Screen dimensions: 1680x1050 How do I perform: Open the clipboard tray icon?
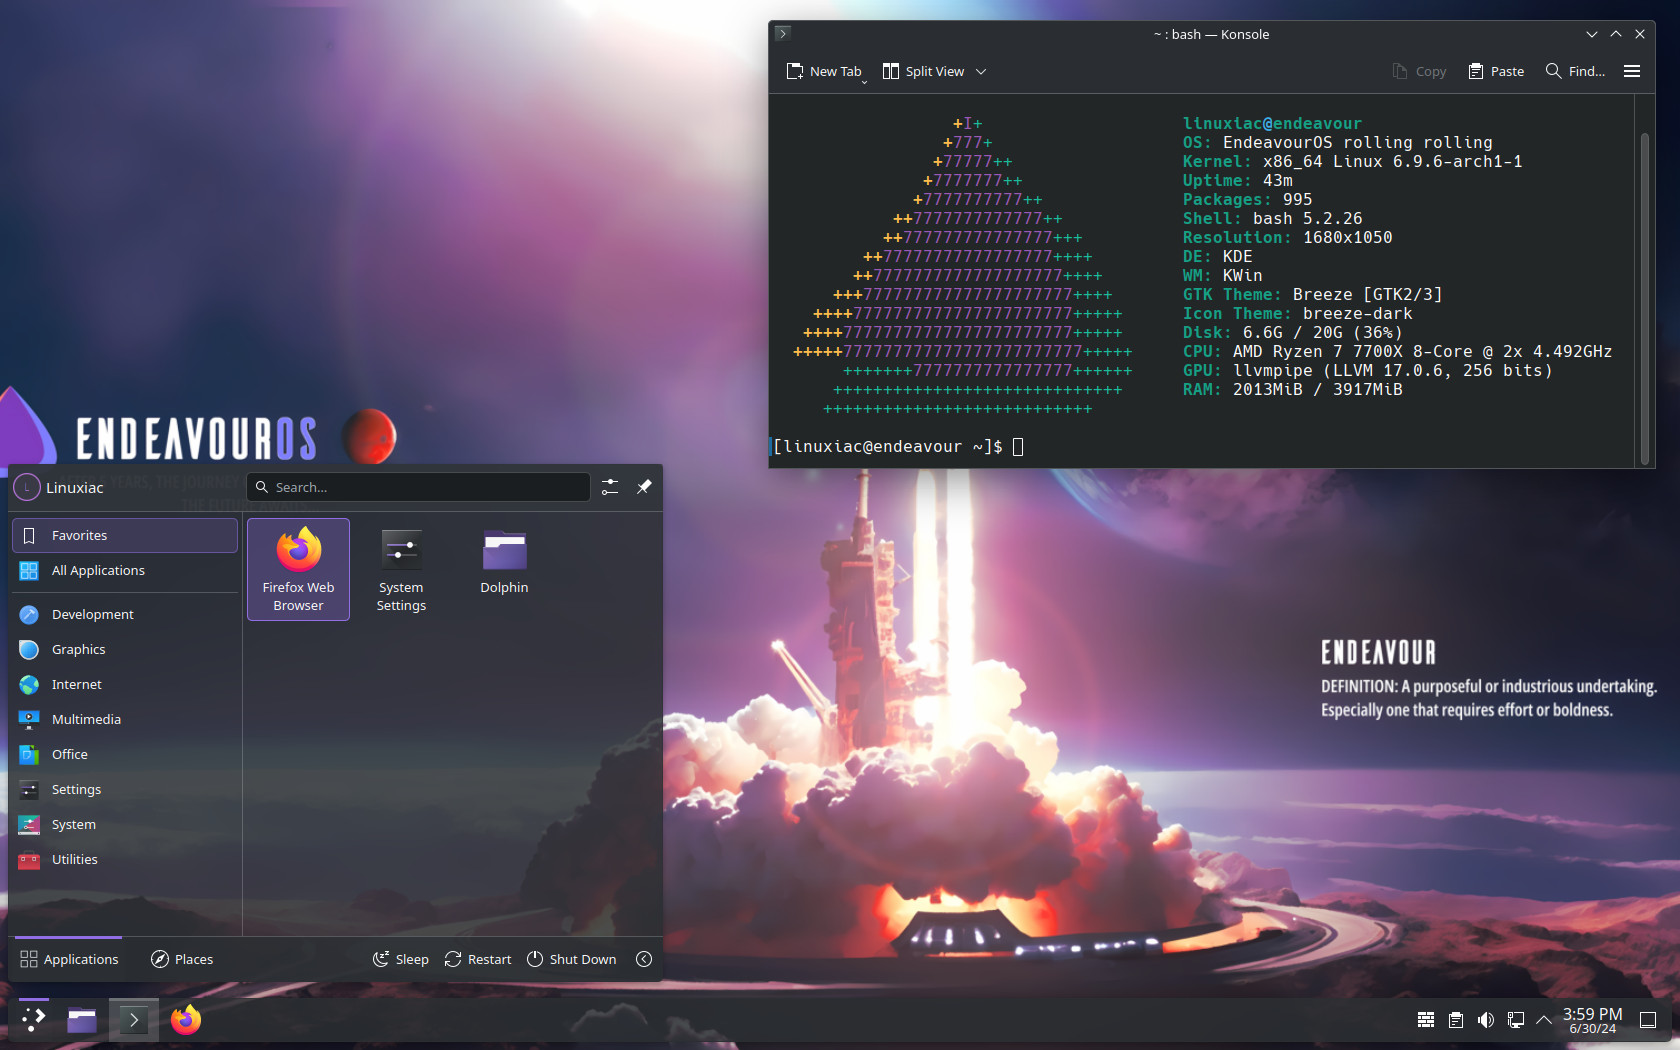(1456, 1020)
